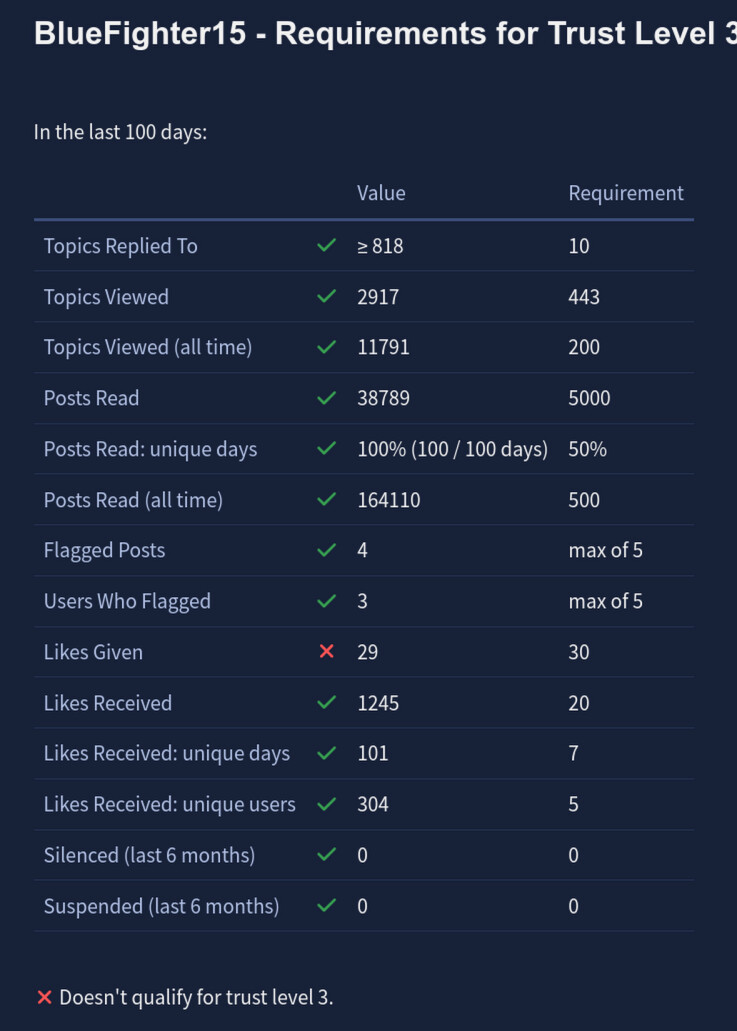
Task: Click the Requirement column header
Action: click(x=626, y=193)
